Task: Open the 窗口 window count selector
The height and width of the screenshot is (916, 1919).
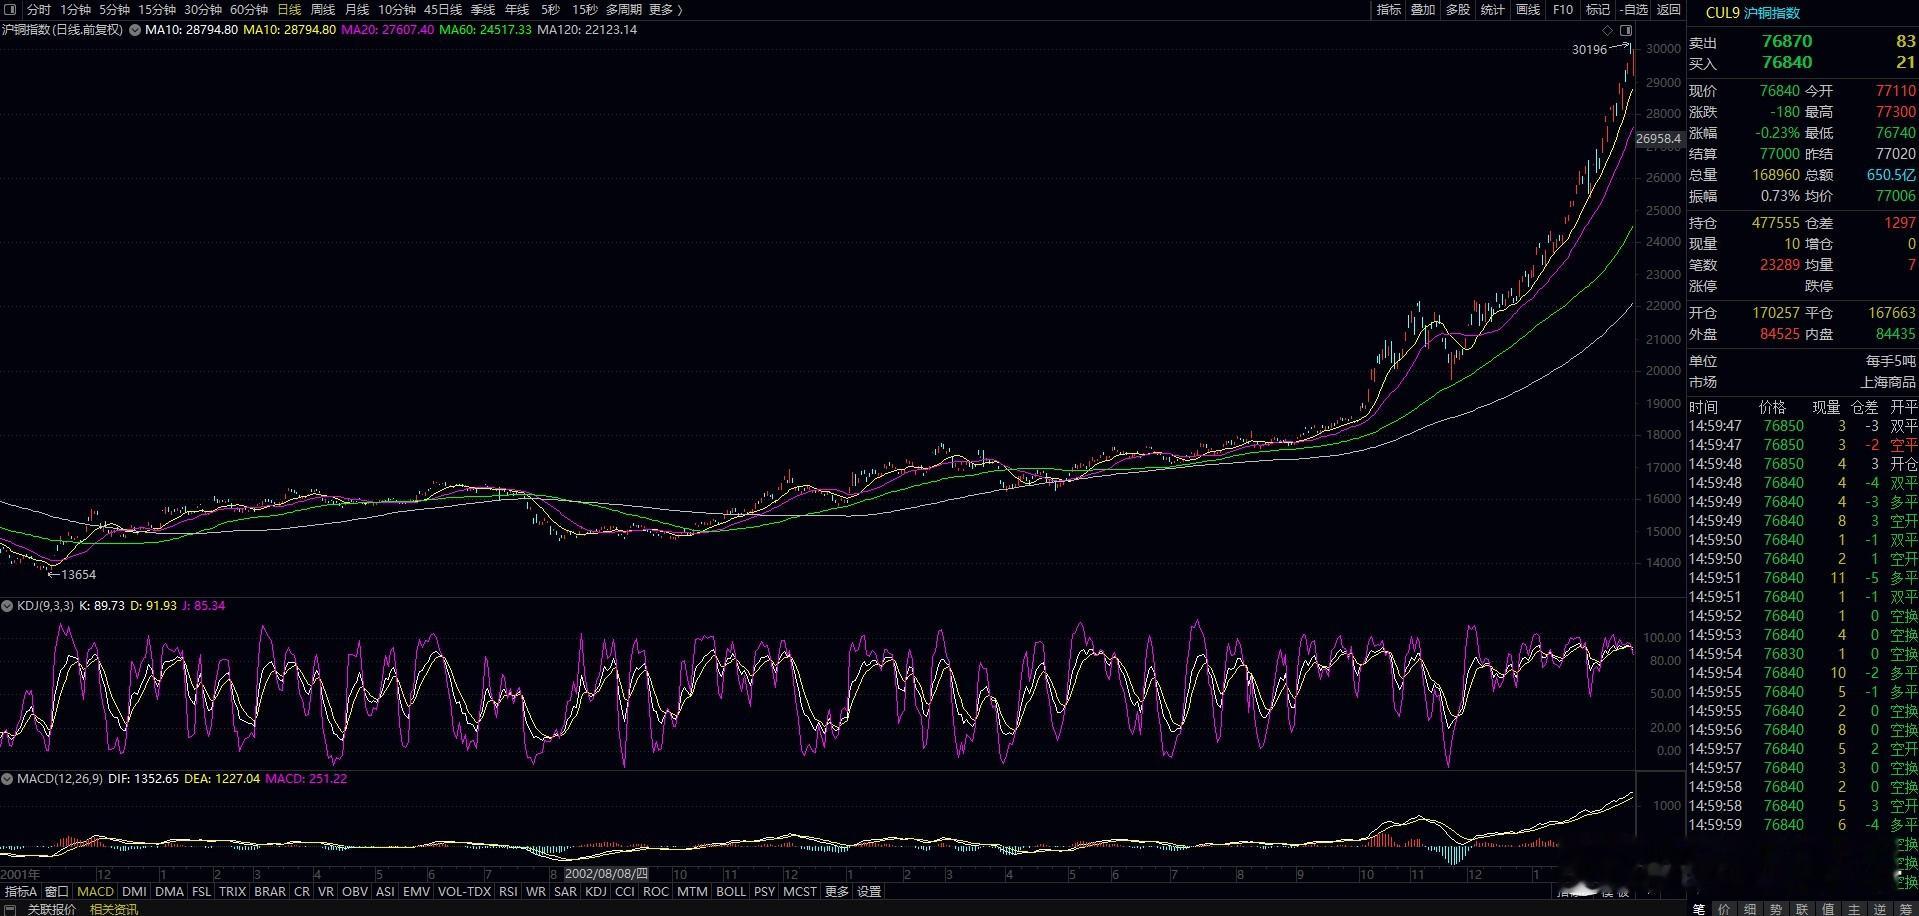Action: pyautogui.click(x=57, y=891)
